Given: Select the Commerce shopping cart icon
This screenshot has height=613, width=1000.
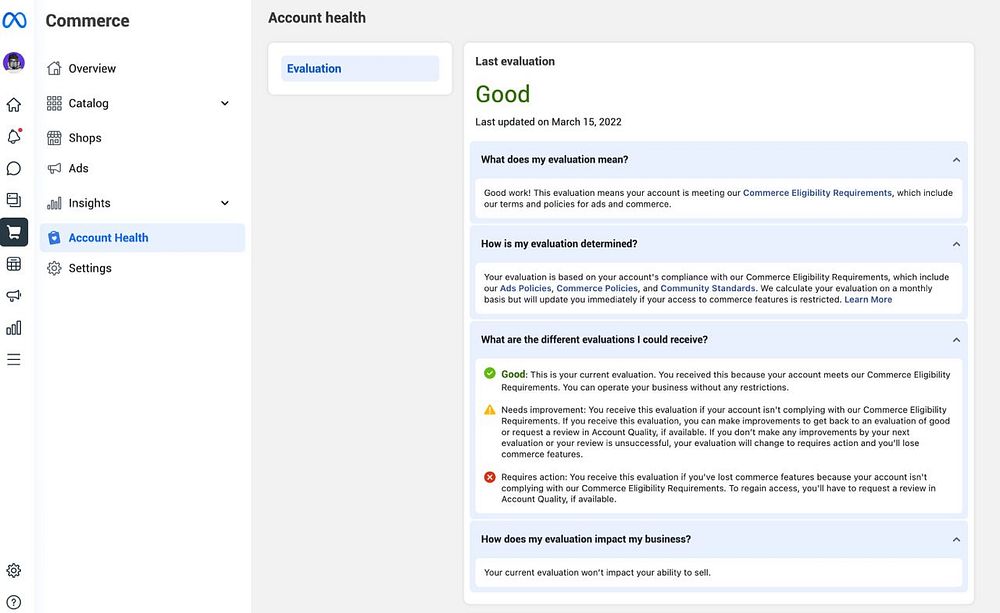Looking at the screenshot, I should (13, 232).
